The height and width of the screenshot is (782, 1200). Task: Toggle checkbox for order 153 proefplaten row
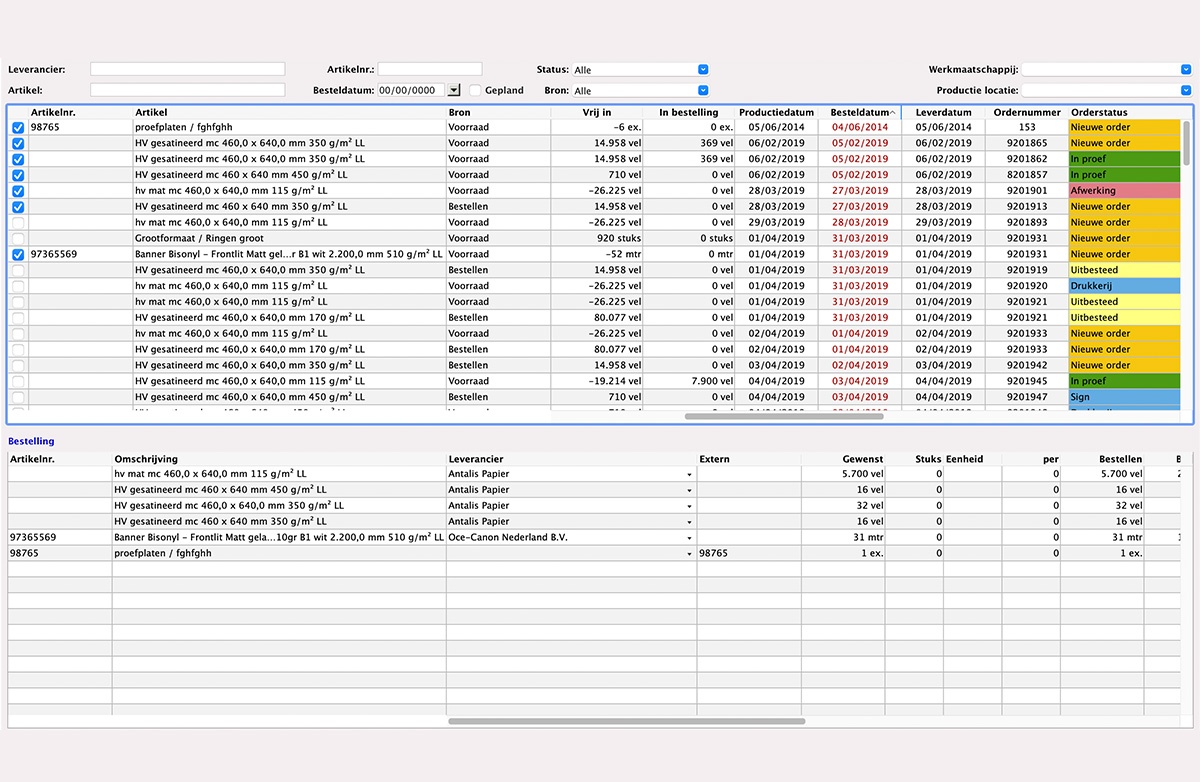click(18, 128)
